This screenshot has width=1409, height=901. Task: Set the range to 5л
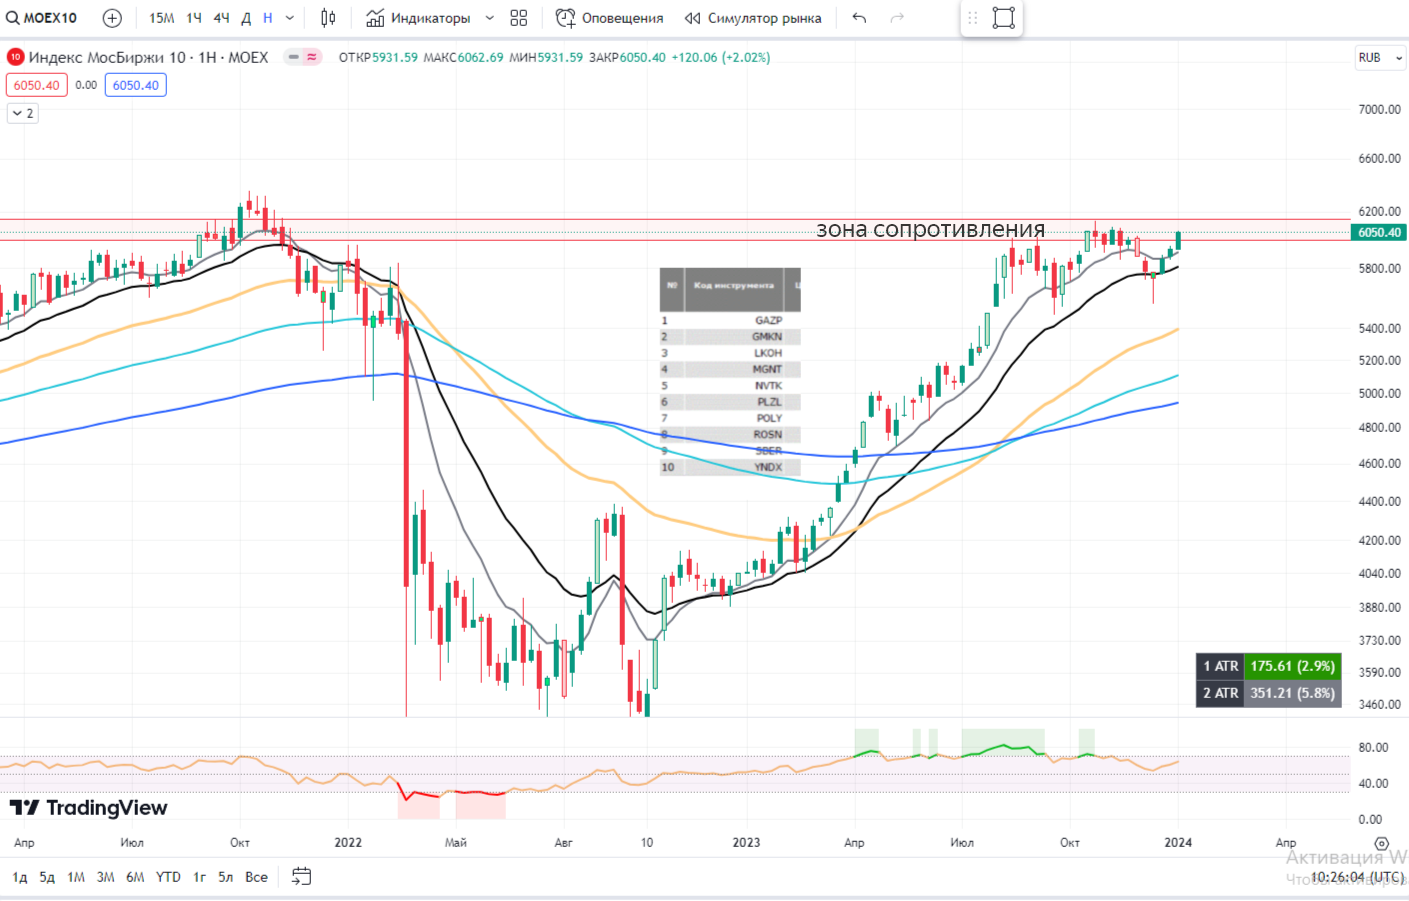coord(226,877)
